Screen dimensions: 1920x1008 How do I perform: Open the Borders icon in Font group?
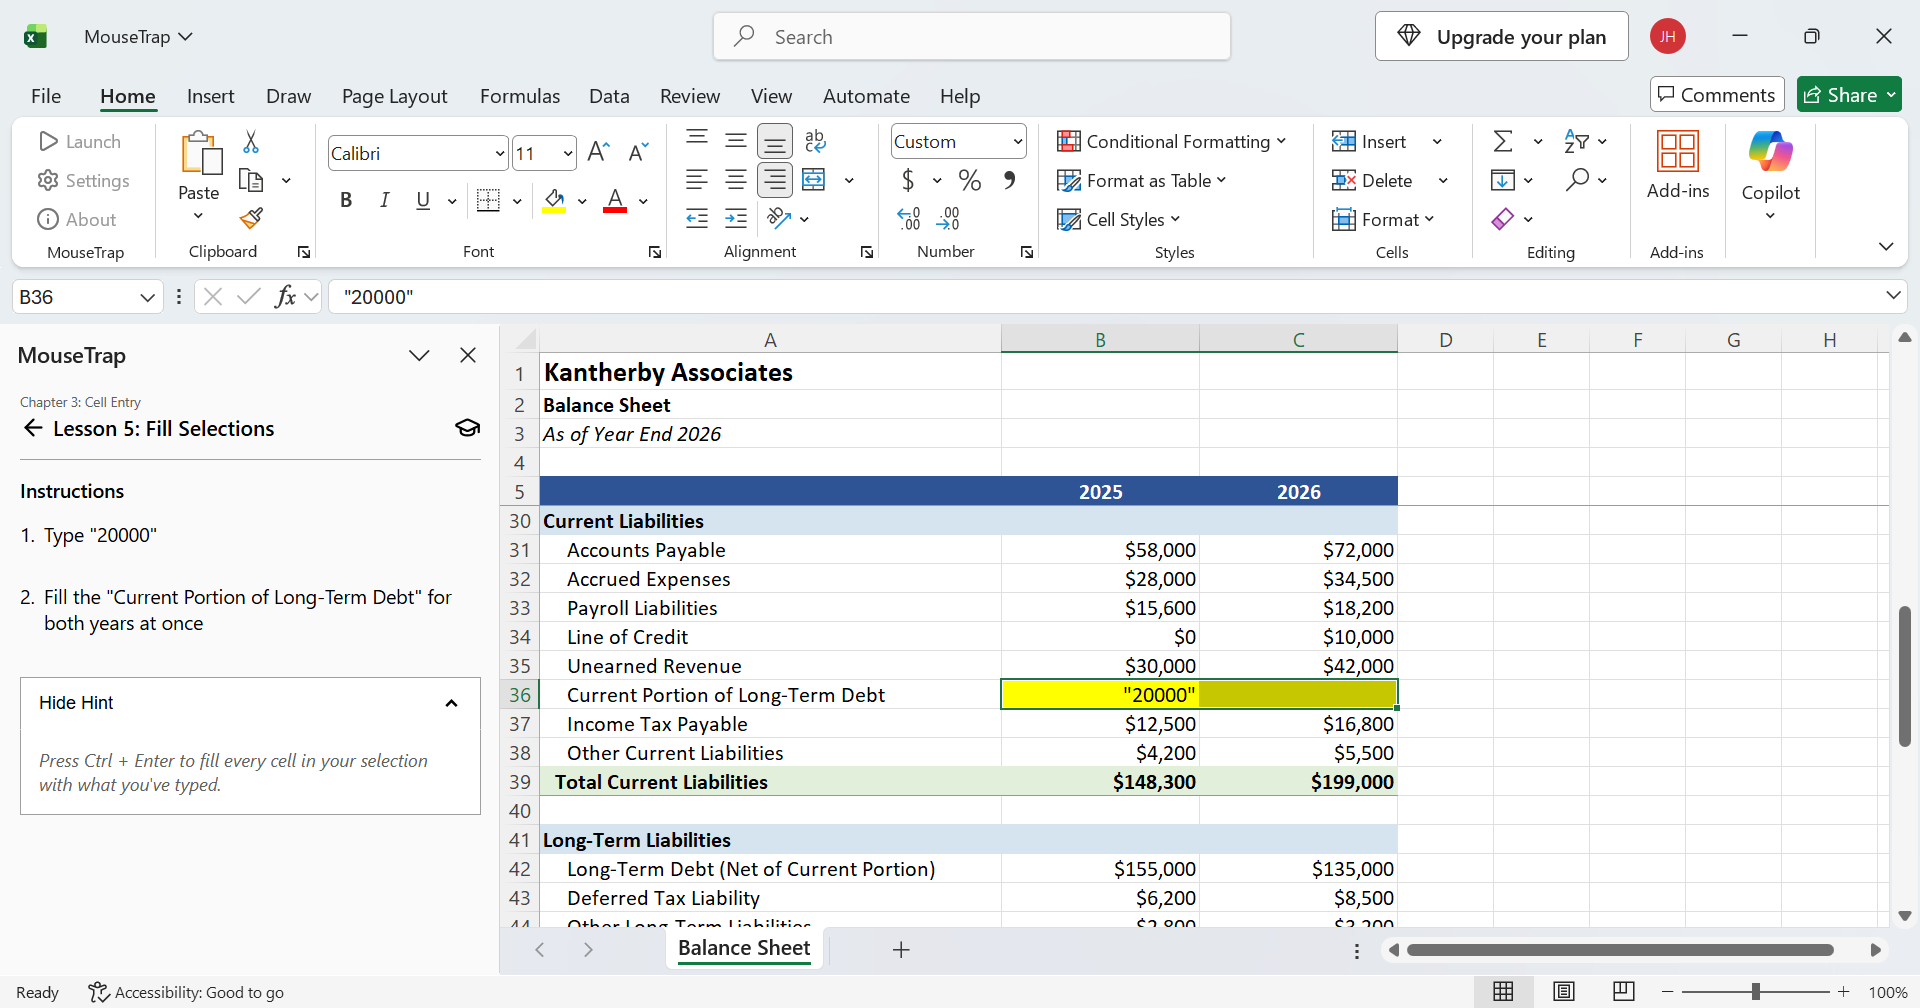tap(488, 200)
